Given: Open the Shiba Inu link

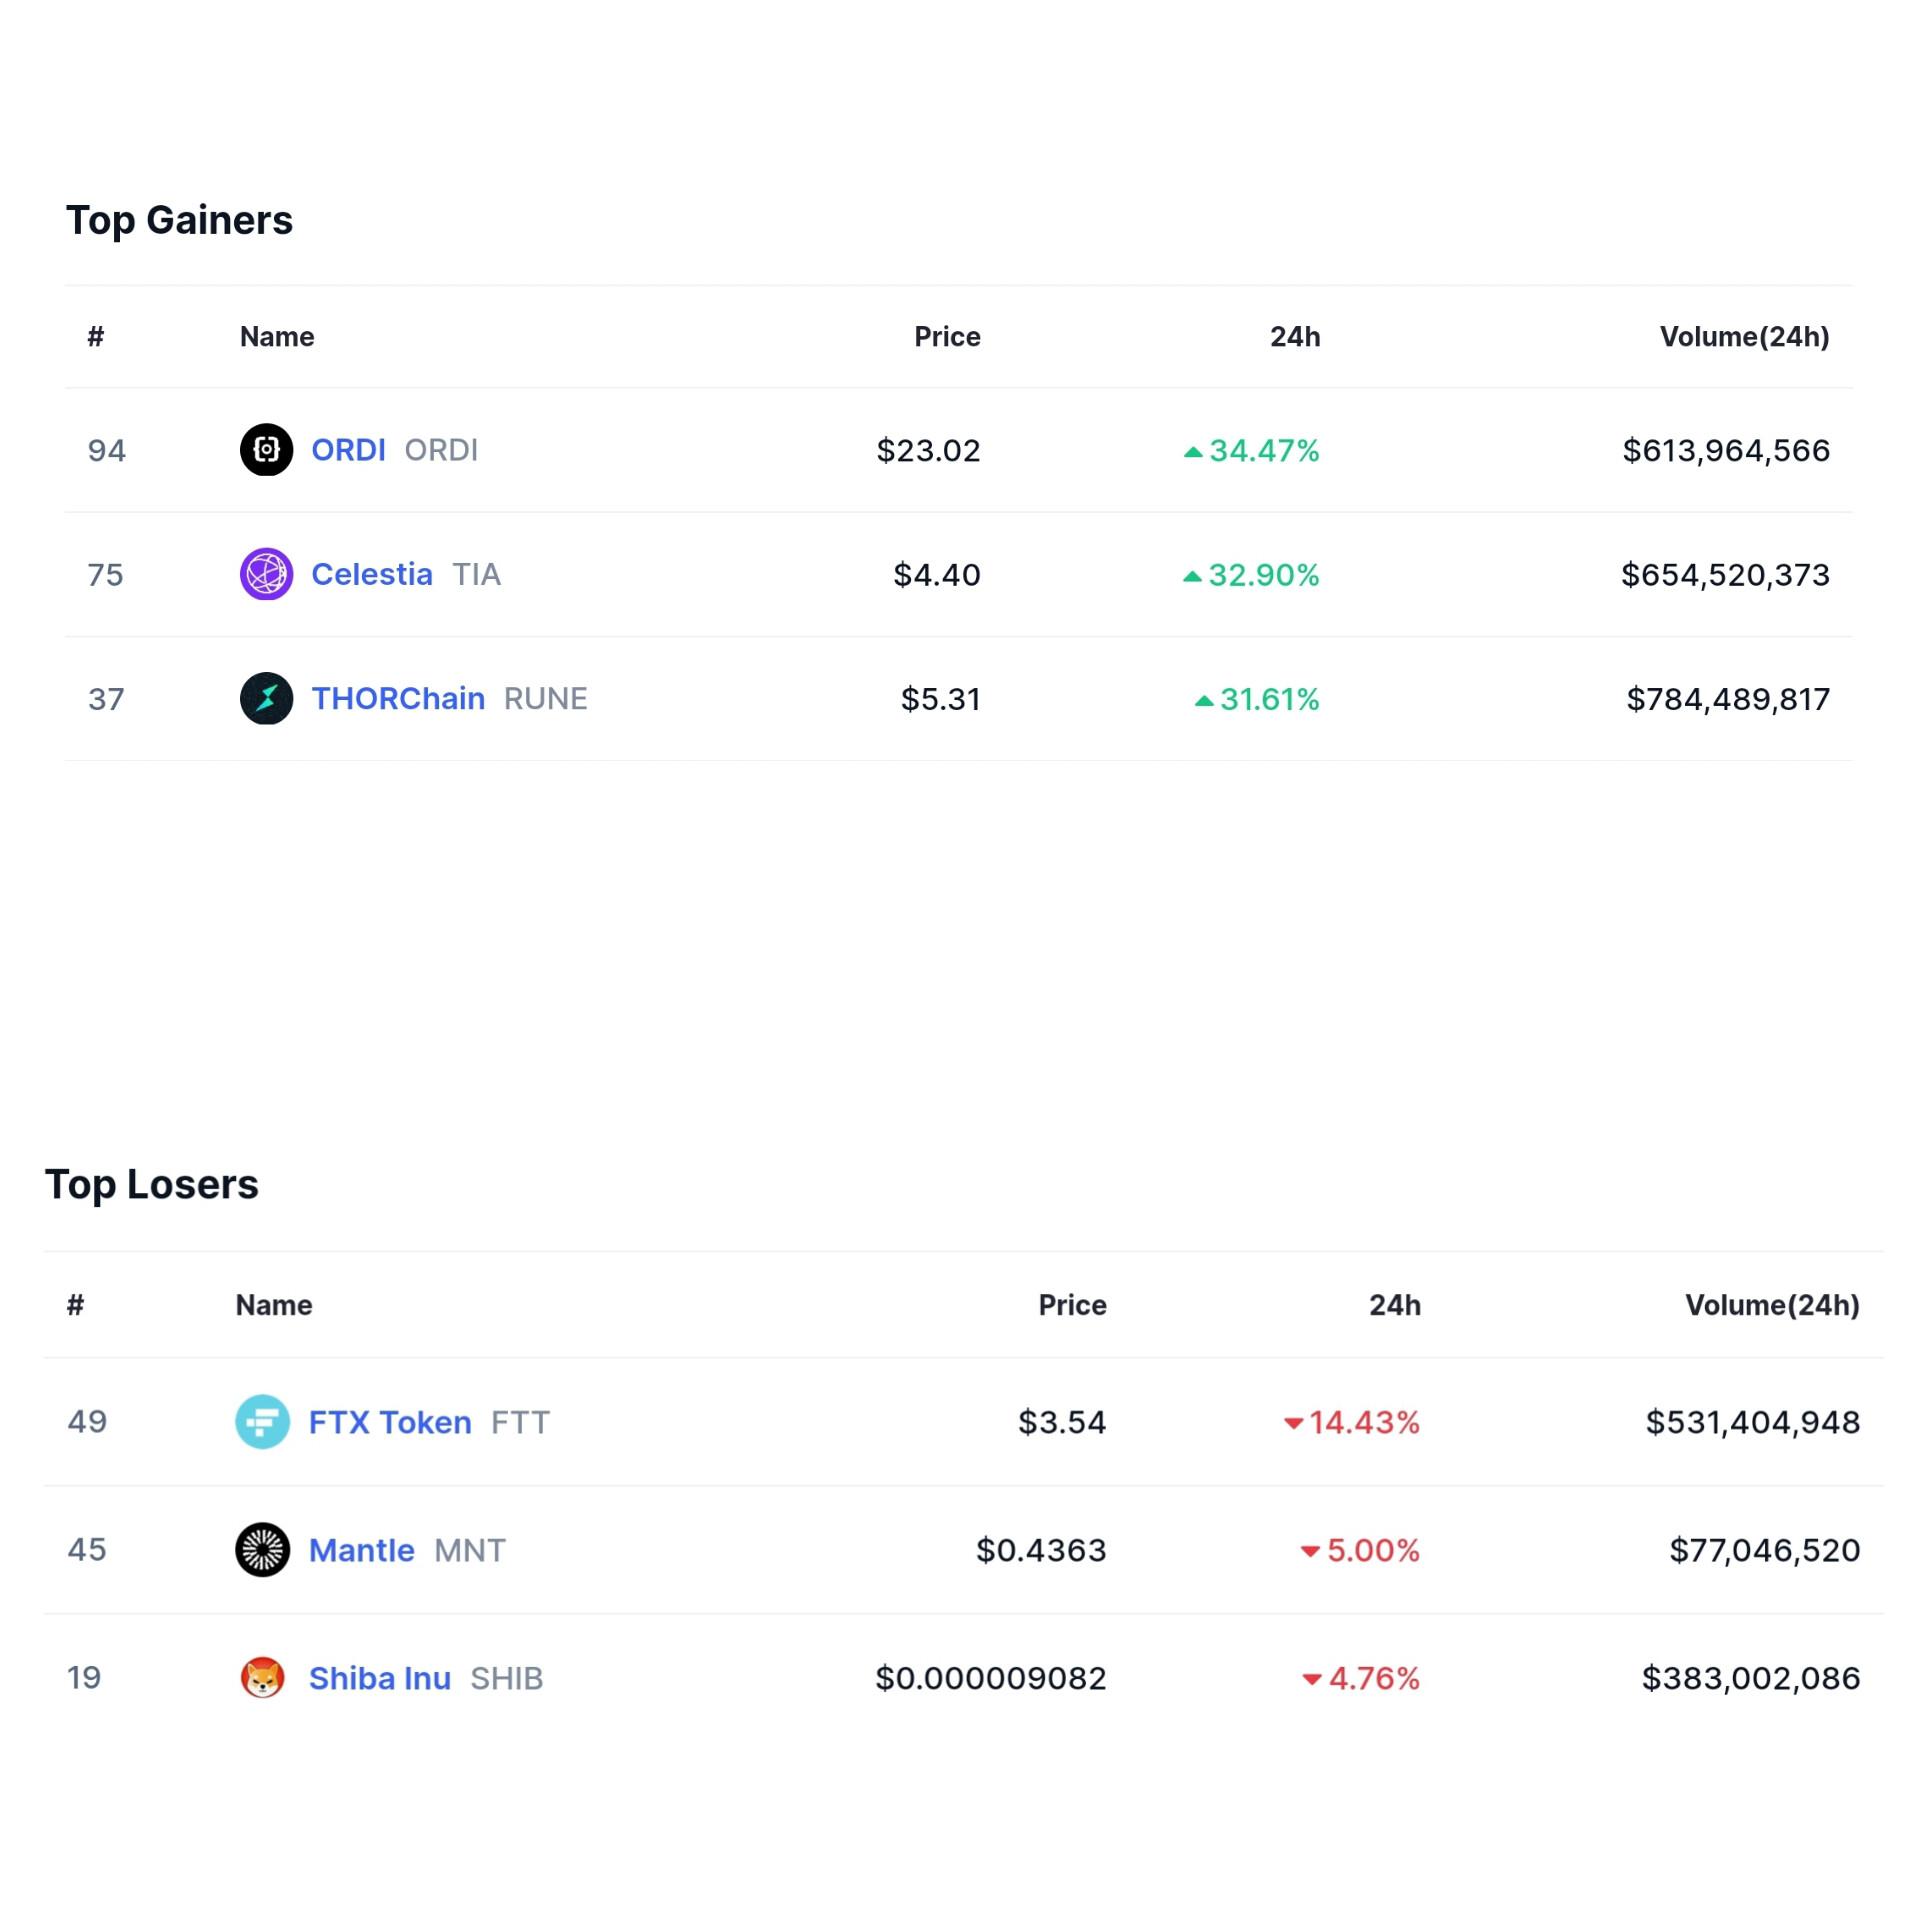Looking at the screenshot, I should (379, 1678).
